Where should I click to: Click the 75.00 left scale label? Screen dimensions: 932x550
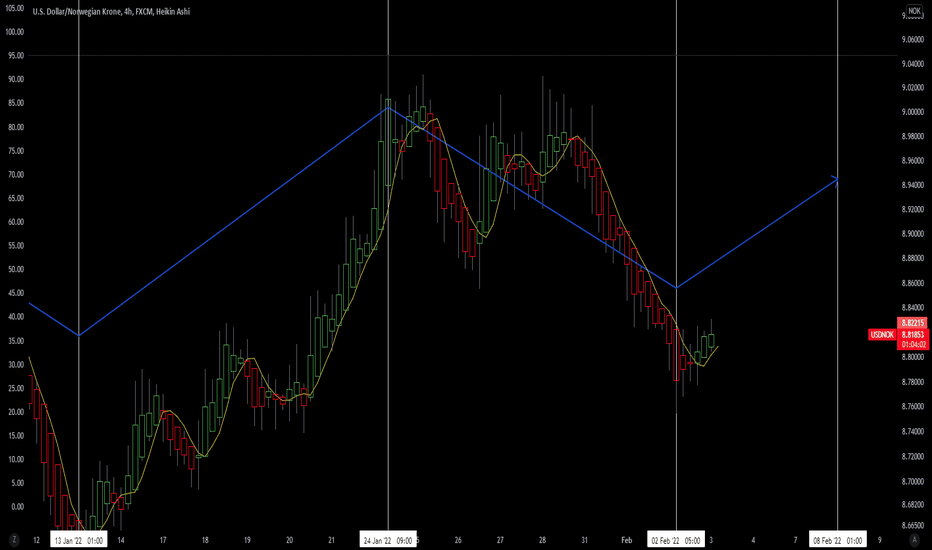click(x=16, y=151)
